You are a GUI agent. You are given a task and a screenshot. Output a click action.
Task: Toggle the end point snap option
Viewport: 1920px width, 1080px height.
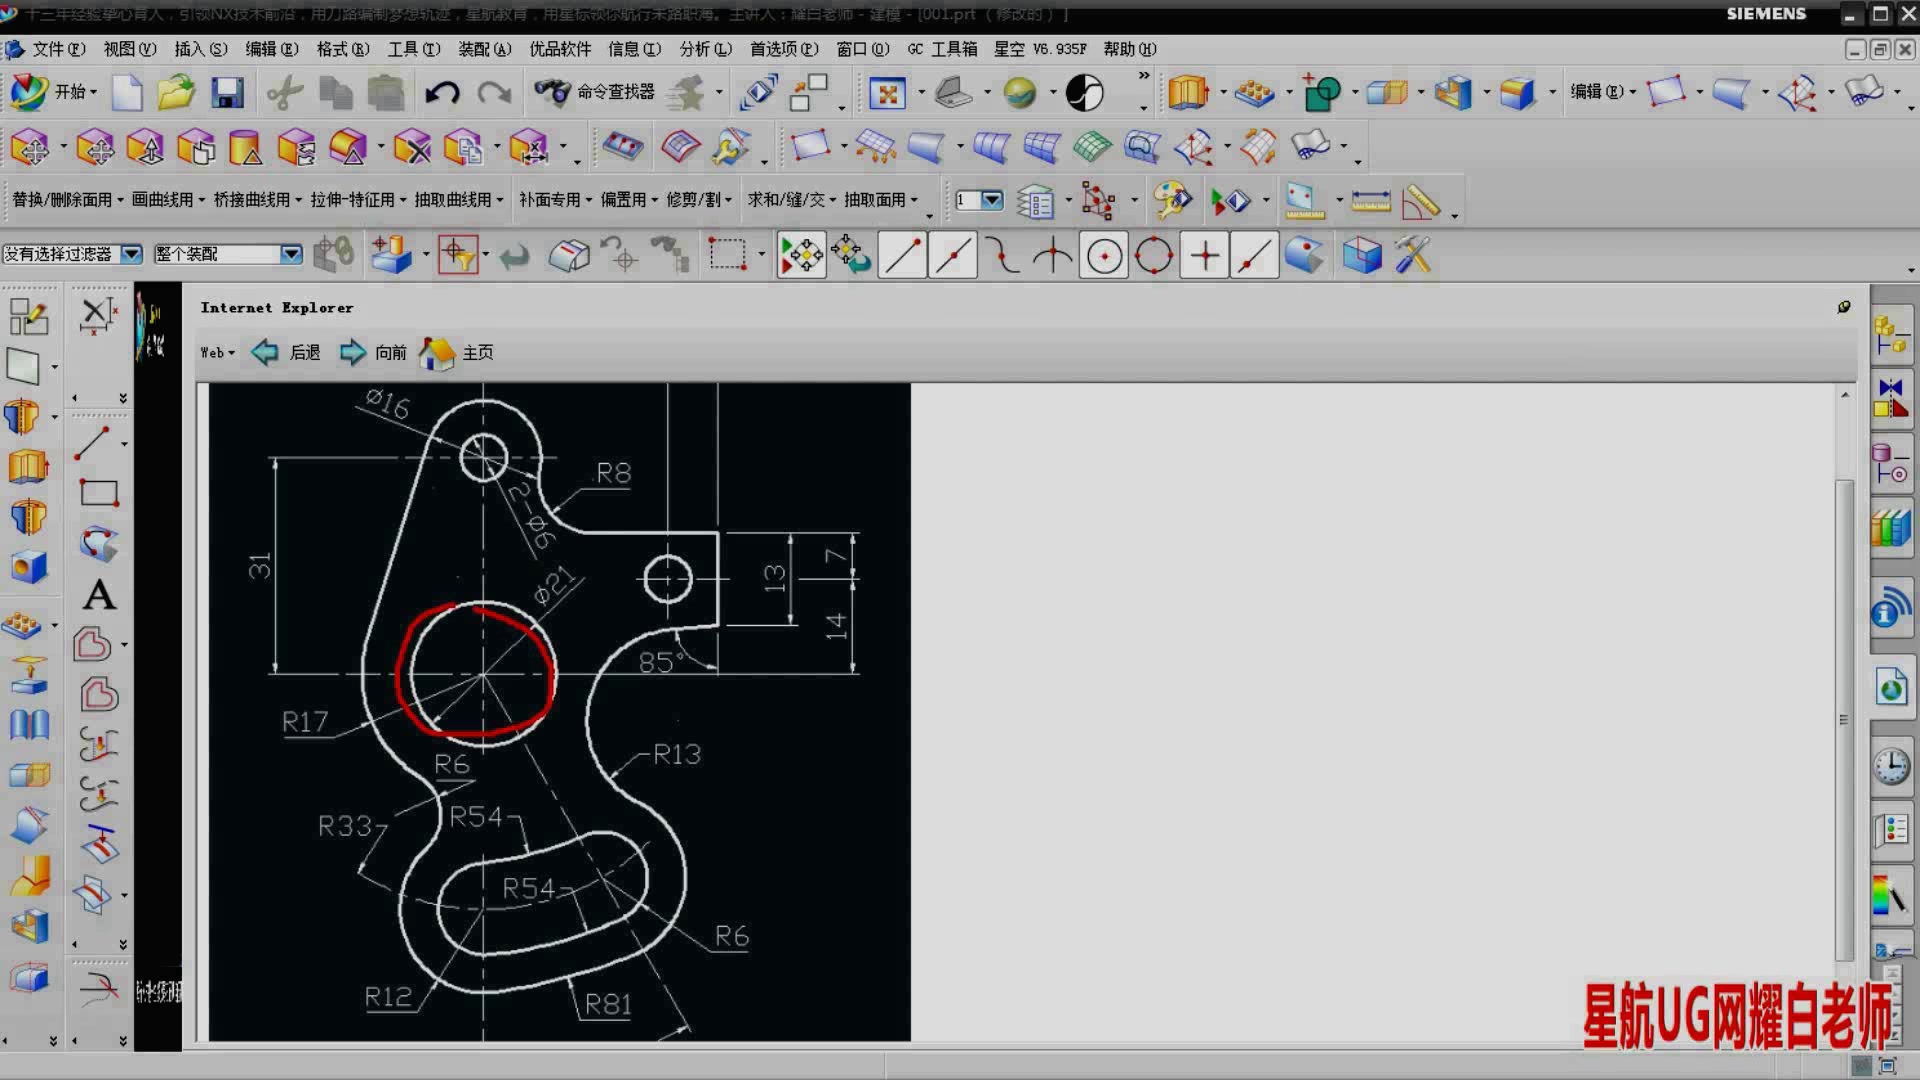(902, 256)
